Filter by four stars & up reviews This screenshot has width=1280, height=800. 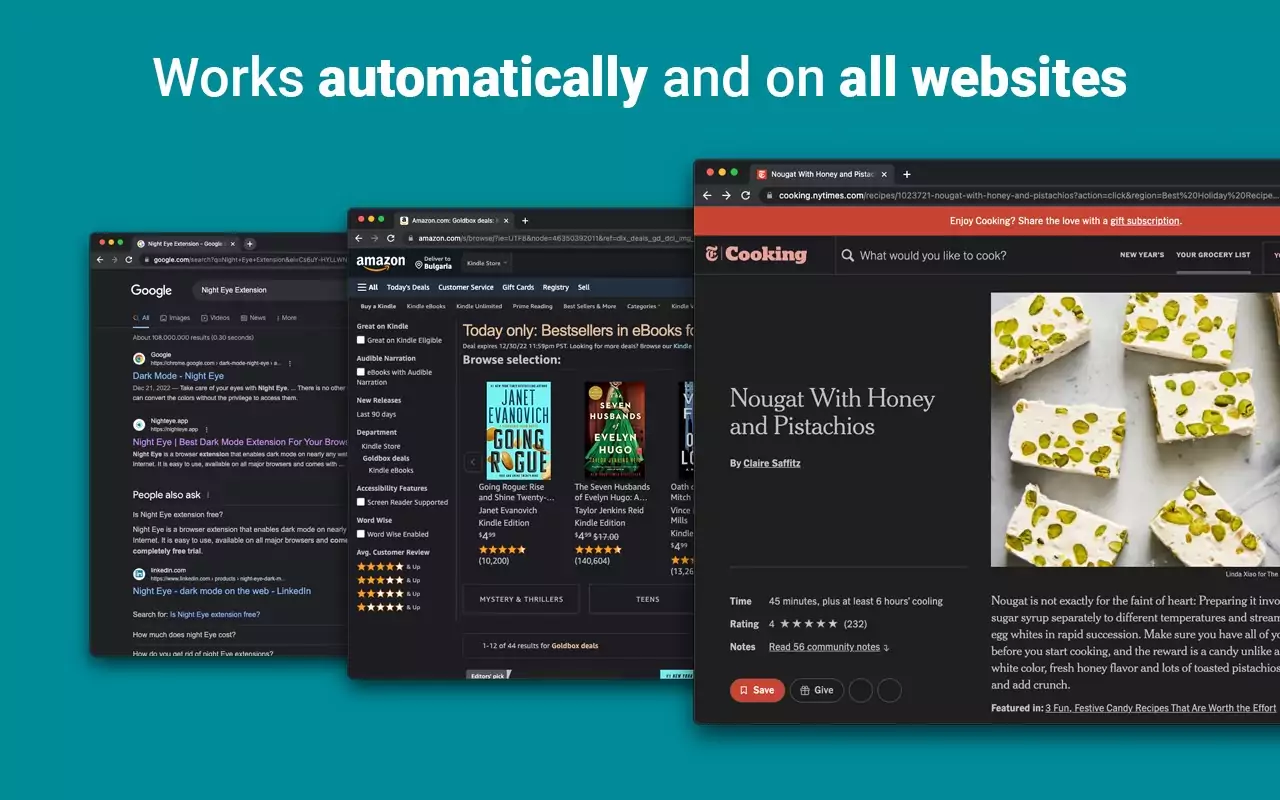pyautogui.click(x=389, y=566)
